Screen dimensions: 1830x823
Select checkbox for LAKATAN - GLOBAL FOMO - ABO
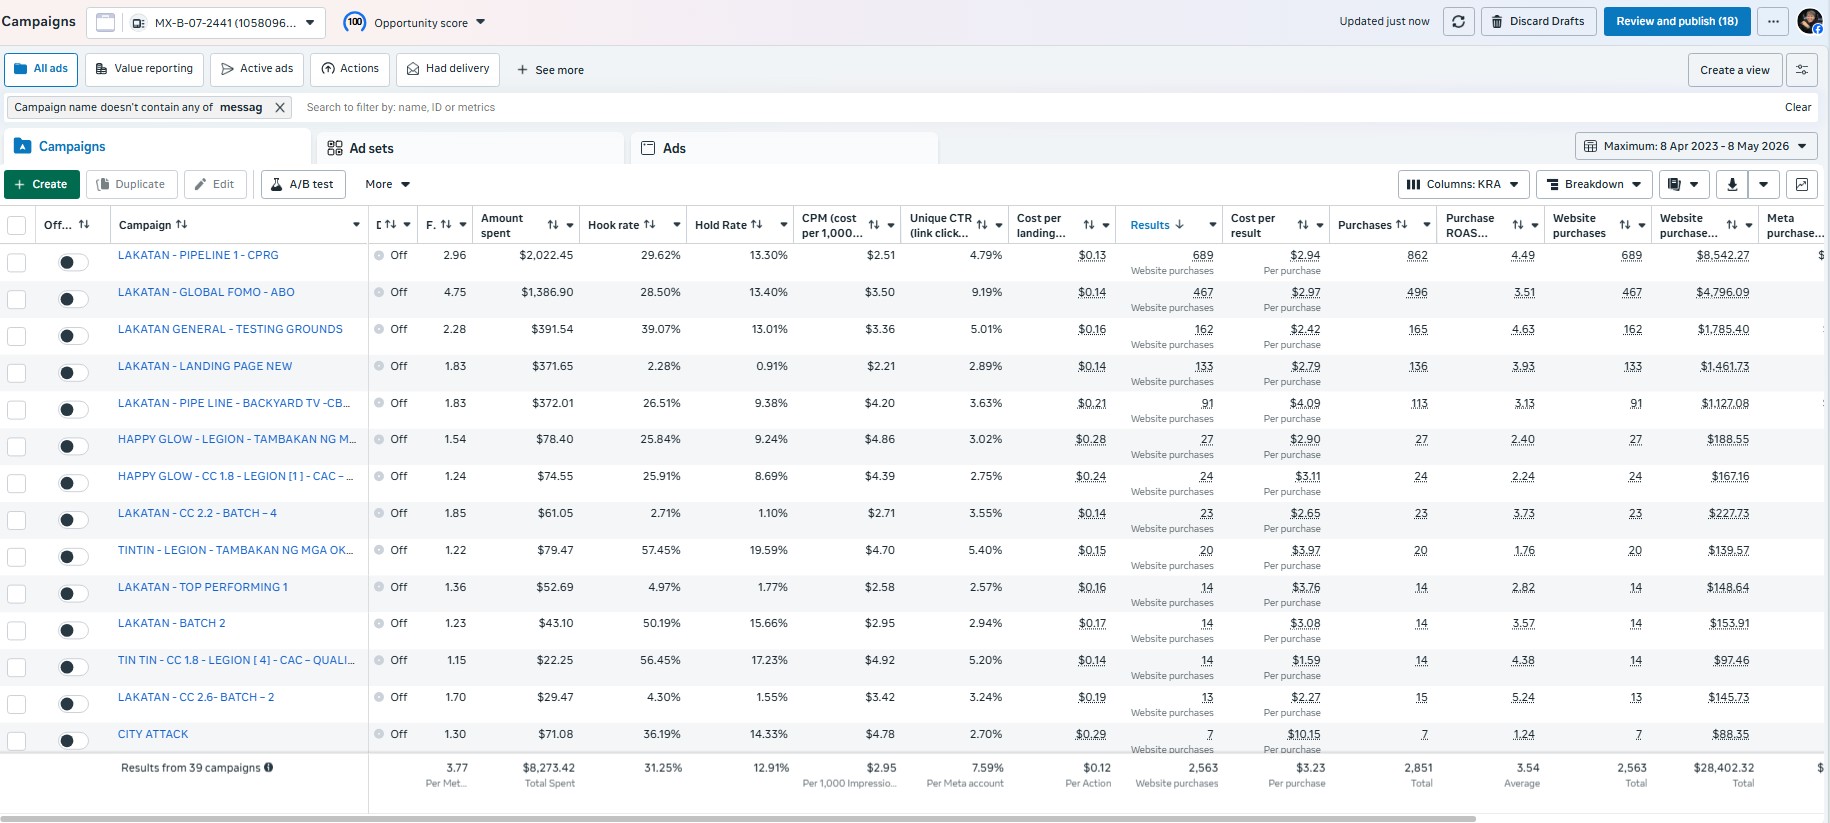tap(17, 299)
